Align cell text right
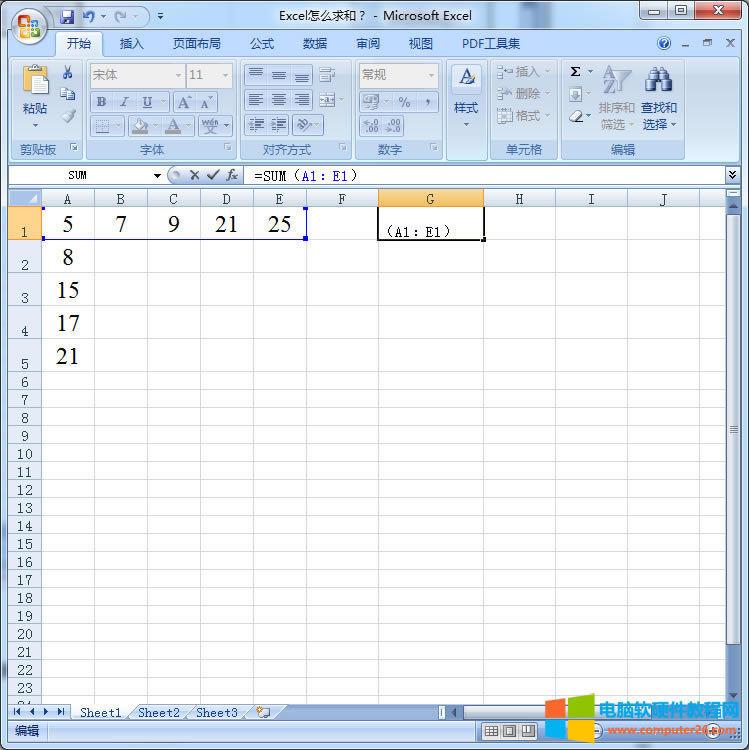 point(302,100)
